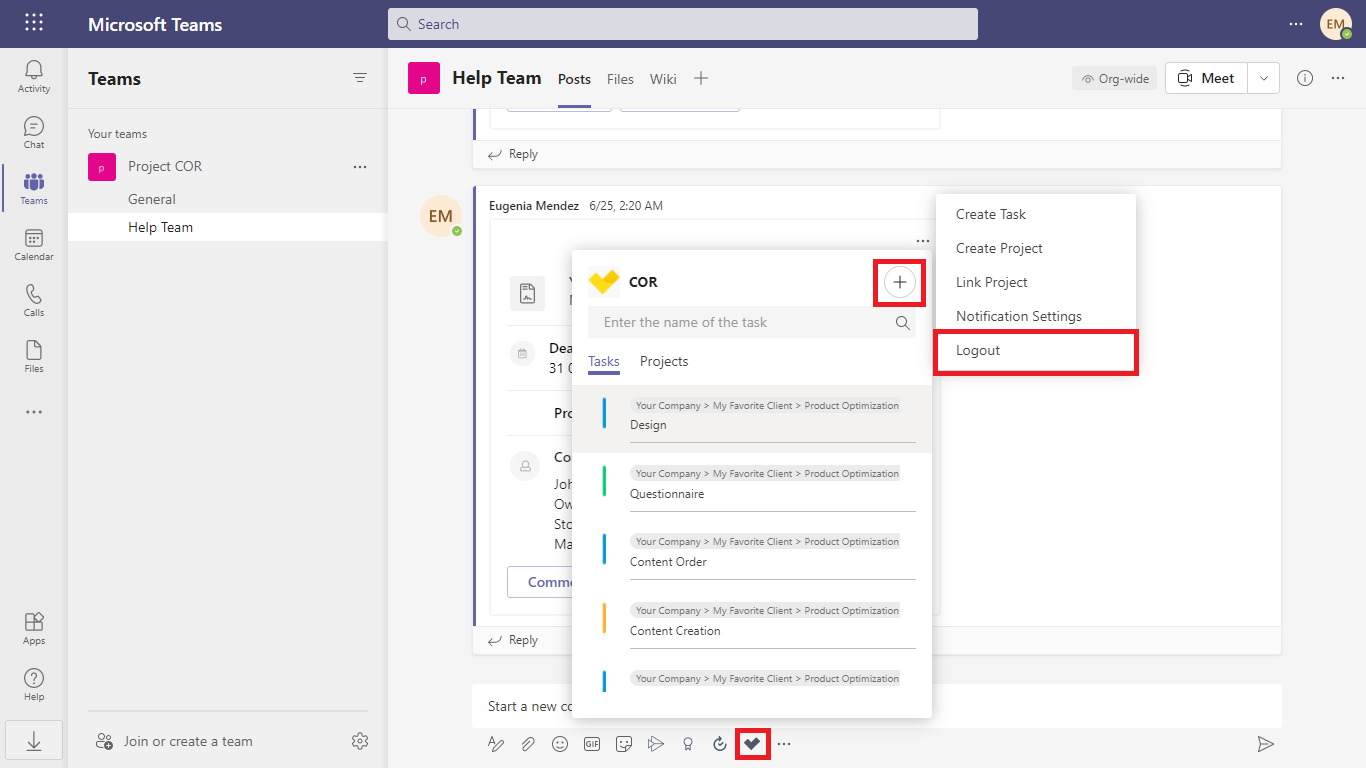Select Teams in the left rail
The width and height of the screenshot is (1366, 768).
34,188
